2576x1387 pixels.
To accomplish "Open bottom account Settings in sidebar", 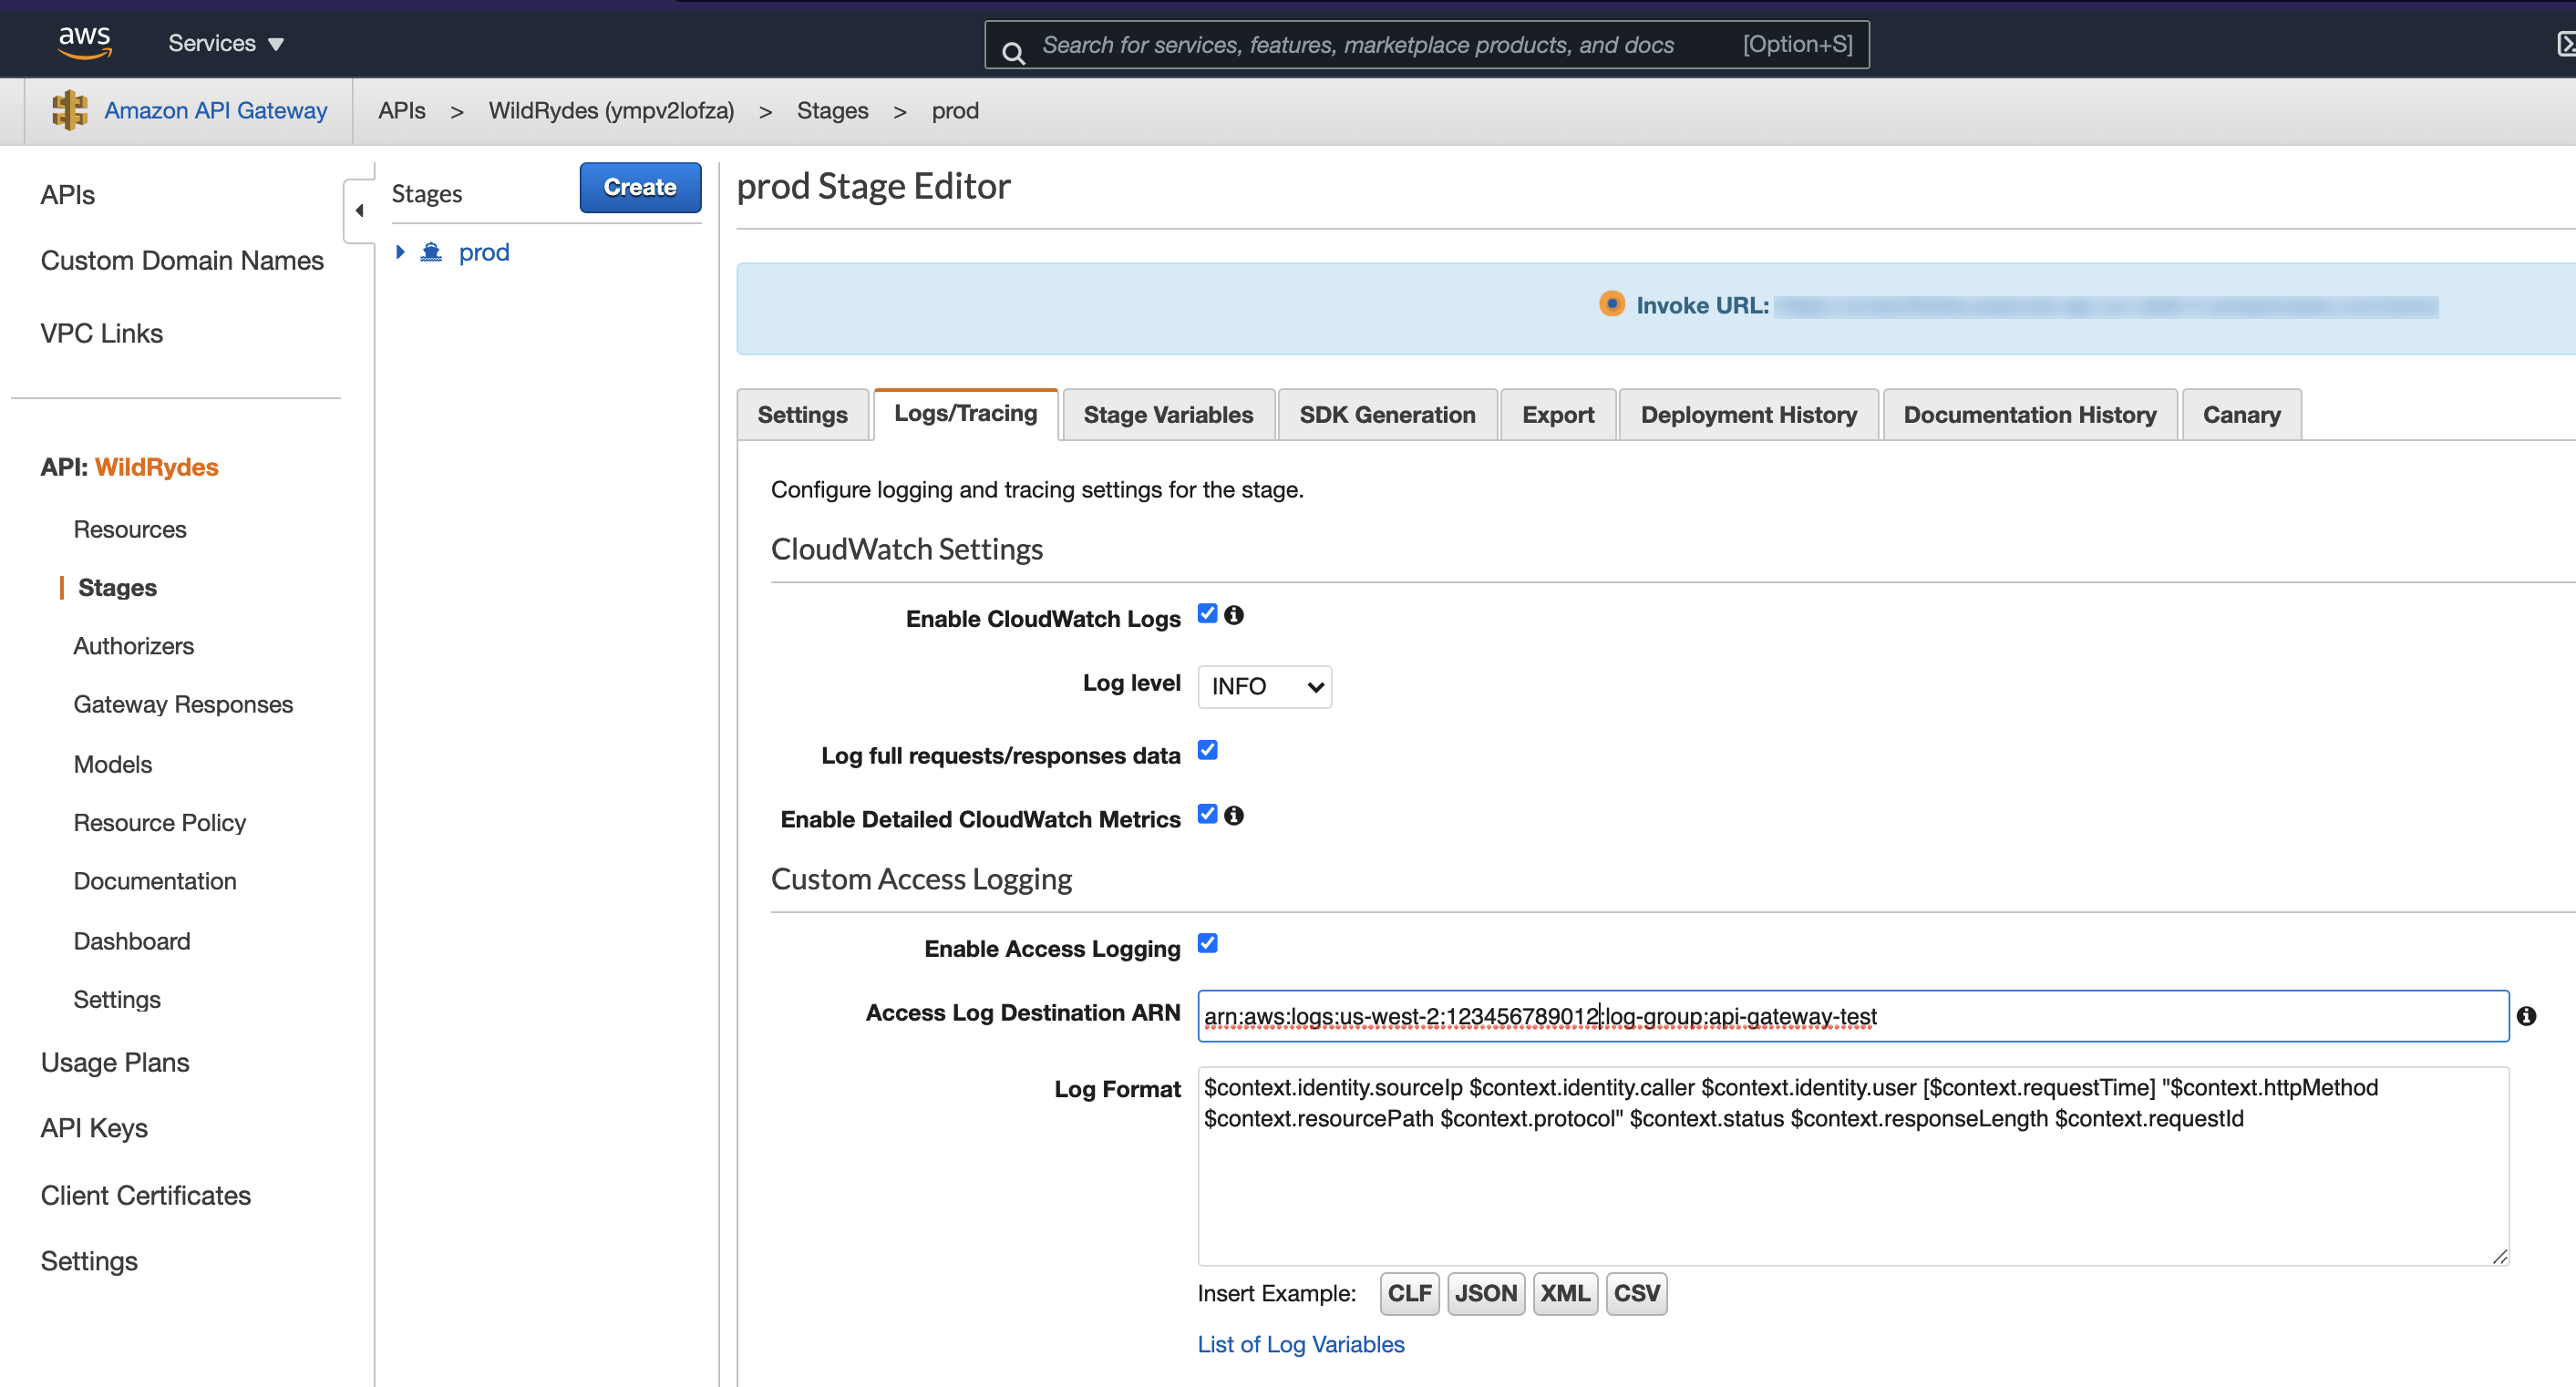I will pos(89,1261).
